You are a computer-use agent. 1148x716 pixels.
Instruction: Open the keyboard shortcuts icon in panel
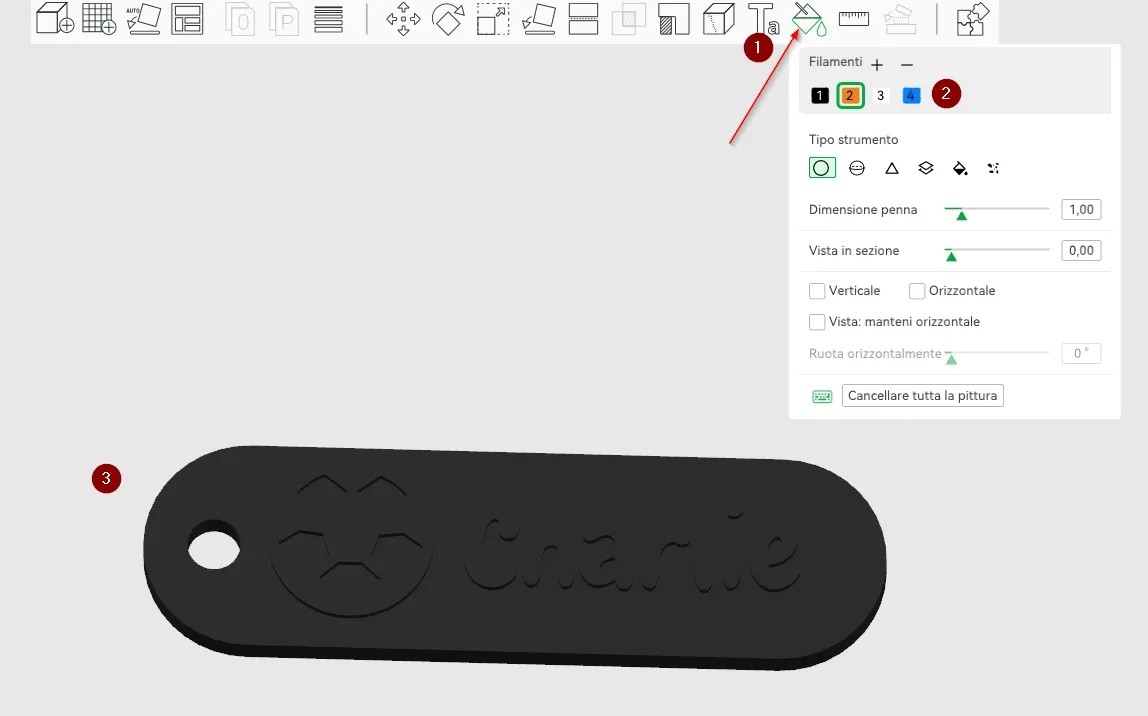pos(821,395)
